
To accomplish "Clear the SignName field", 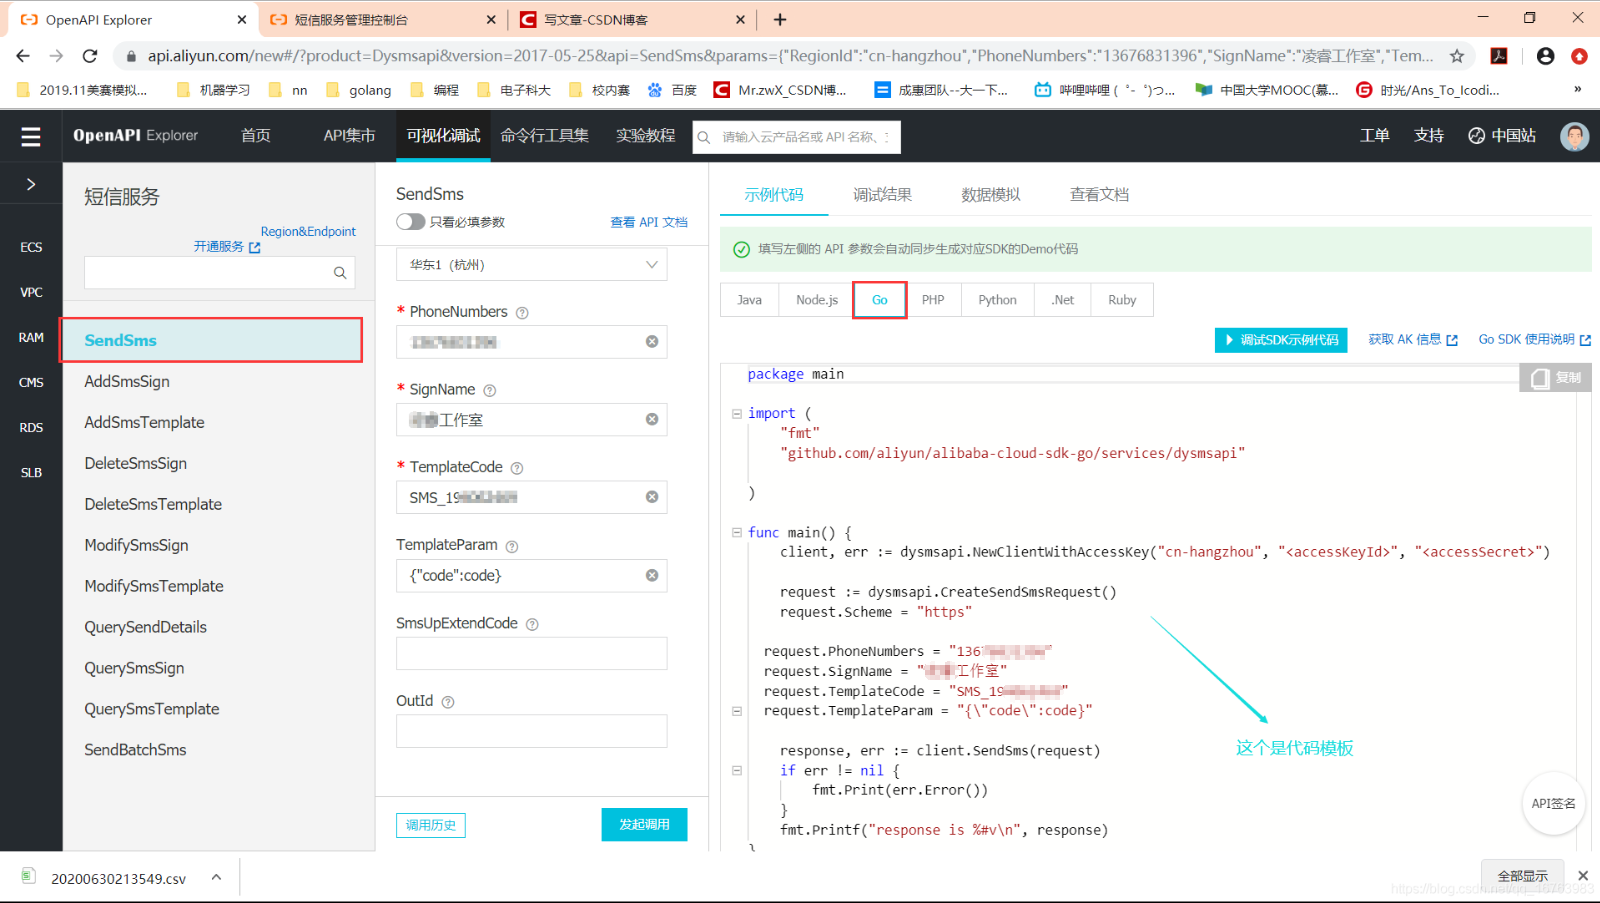I will coord(652,420).
